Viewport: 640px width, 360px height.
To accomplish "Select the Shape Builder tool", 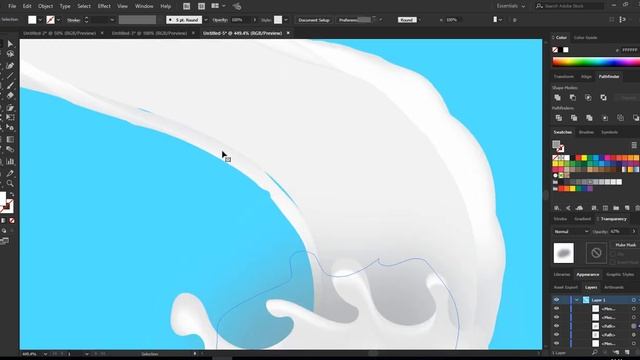I will (x=10, y=128).
